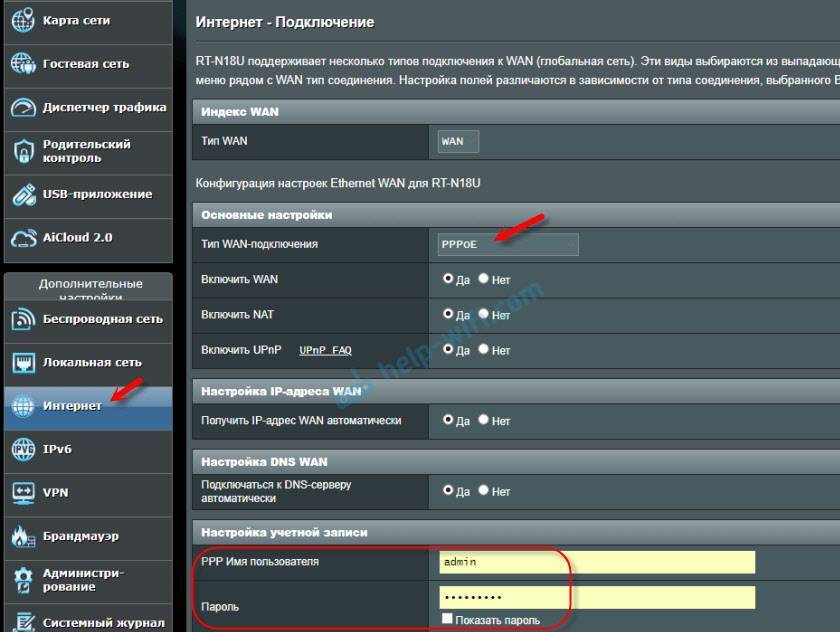Set Включить UPnP to Нет
Image resolution: width=840 pixels, height=632 pixels.
pyautogui.click(x=484, y=350)
